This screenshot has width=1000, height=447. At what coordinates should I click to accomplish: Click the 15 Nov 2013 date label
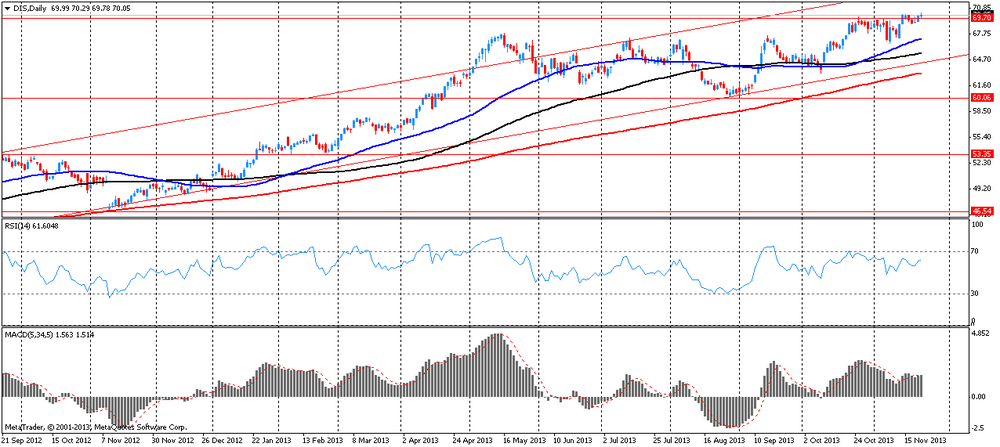[x=925, y=441]
